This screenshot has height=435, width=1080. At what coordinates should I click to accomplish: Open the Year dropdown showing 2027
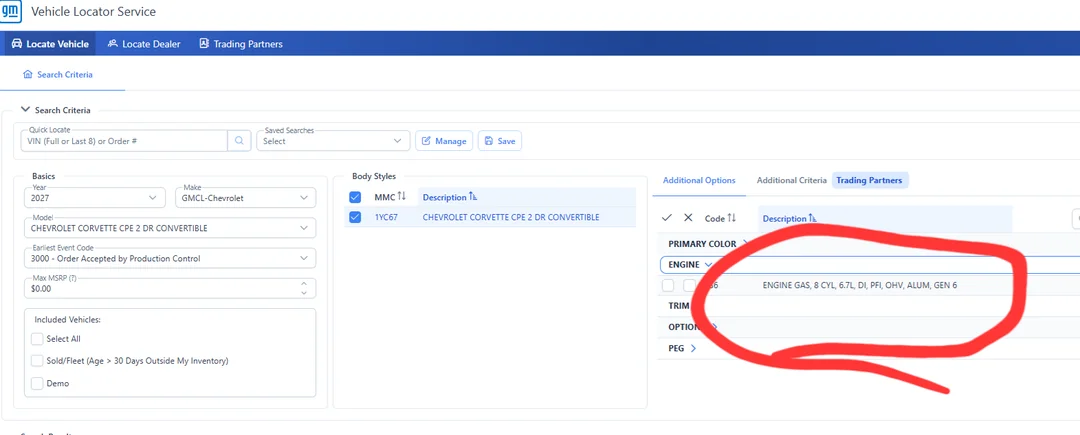[x=93, y=198]
